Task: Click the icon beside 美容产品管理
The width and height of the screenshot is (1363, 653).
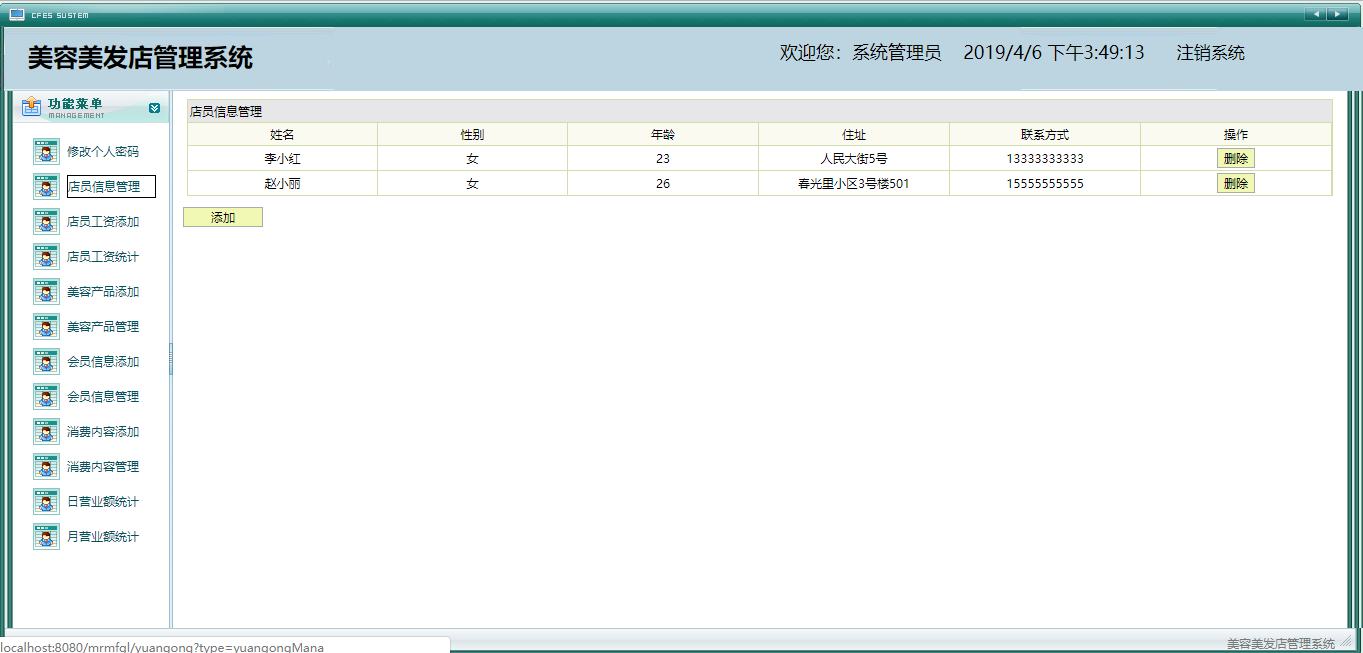Action: pyautogui.click(x=46, y=327)
